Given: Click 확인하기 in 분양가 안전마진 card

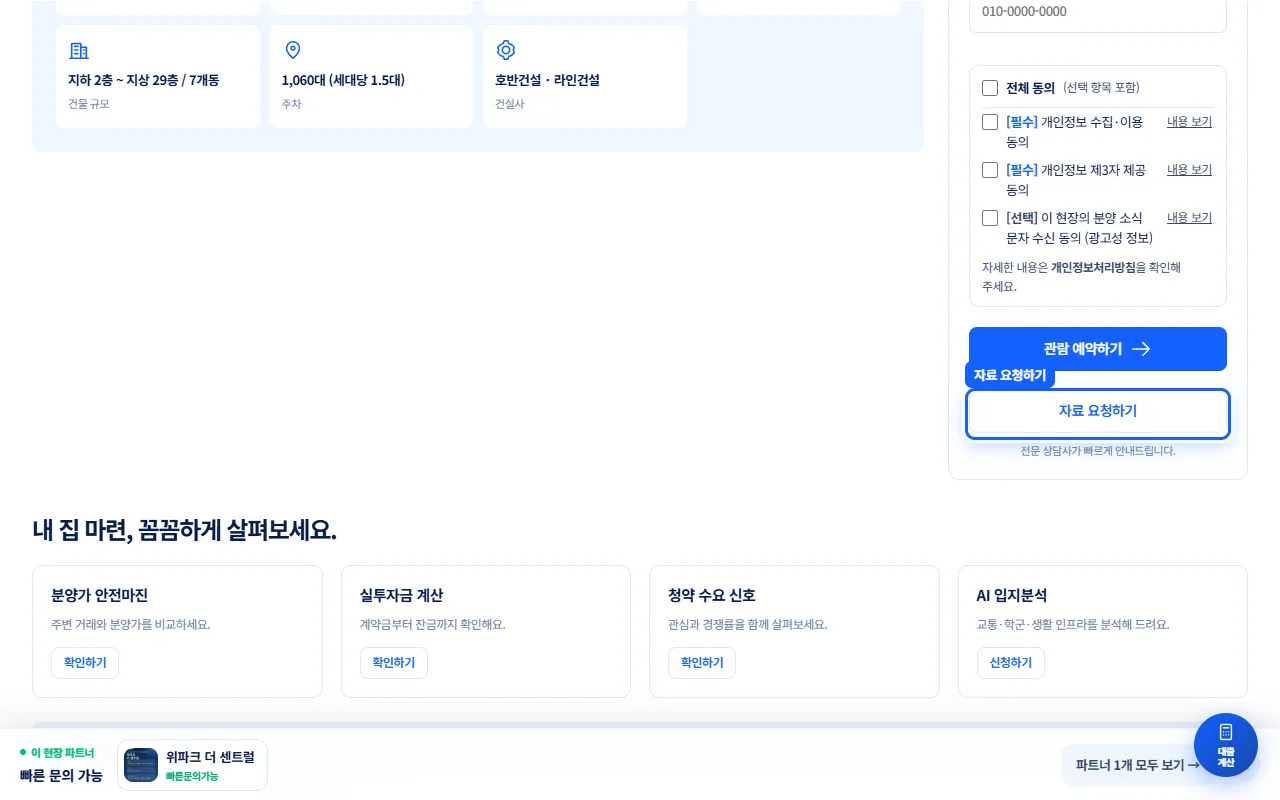Looking at the screenshot, I should (x=85, y=663).
